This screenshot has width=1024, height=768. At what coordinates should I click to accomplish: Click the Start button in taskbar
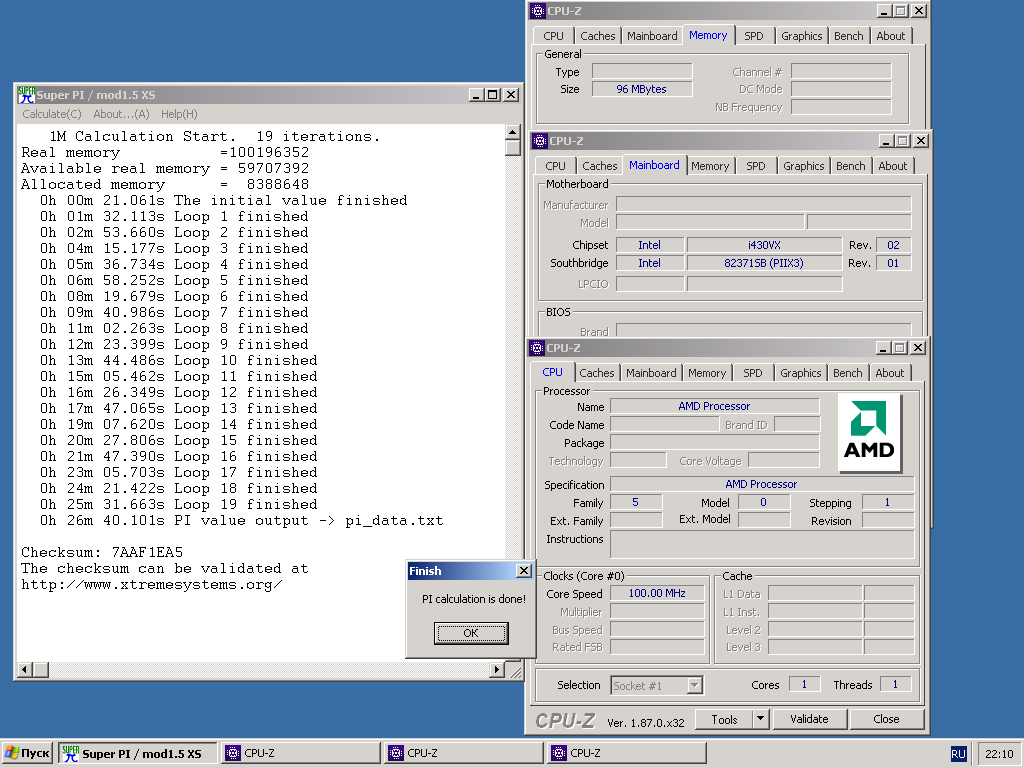pos(27,753)
